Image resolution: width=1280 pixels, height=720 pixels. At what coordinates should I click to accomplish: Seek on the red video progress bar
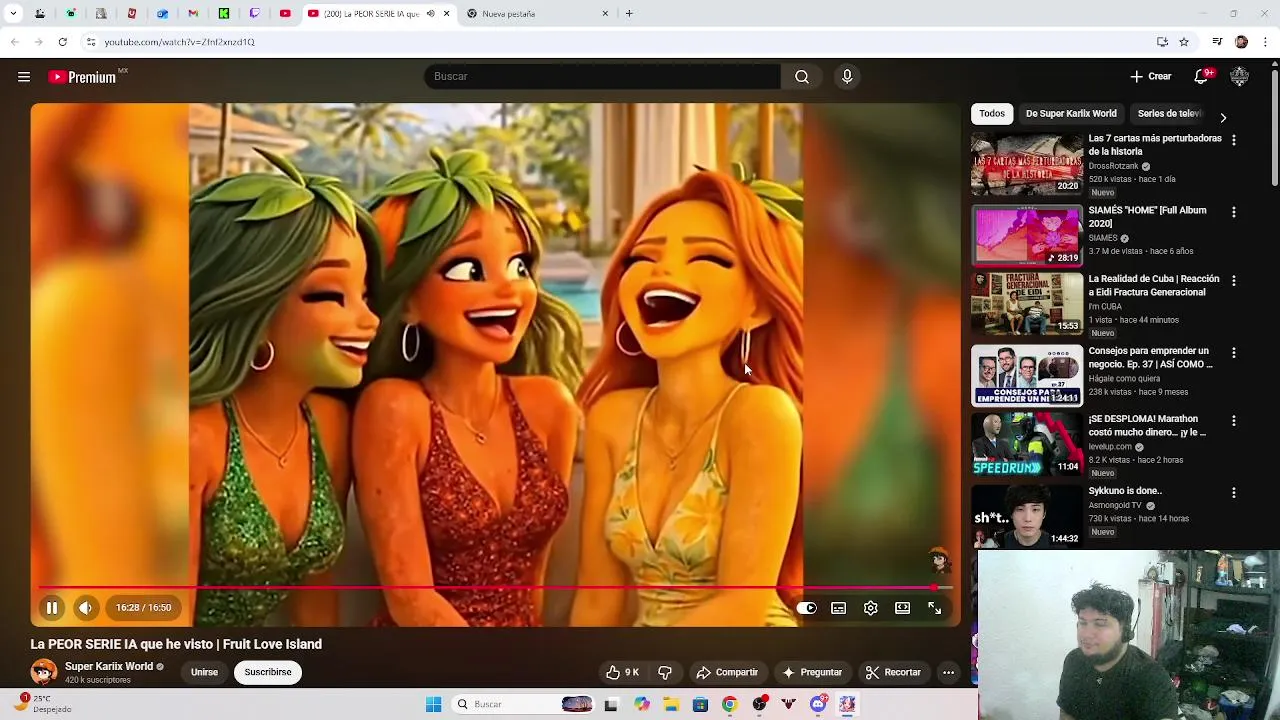pyautogui.click(x=495, y=588)
